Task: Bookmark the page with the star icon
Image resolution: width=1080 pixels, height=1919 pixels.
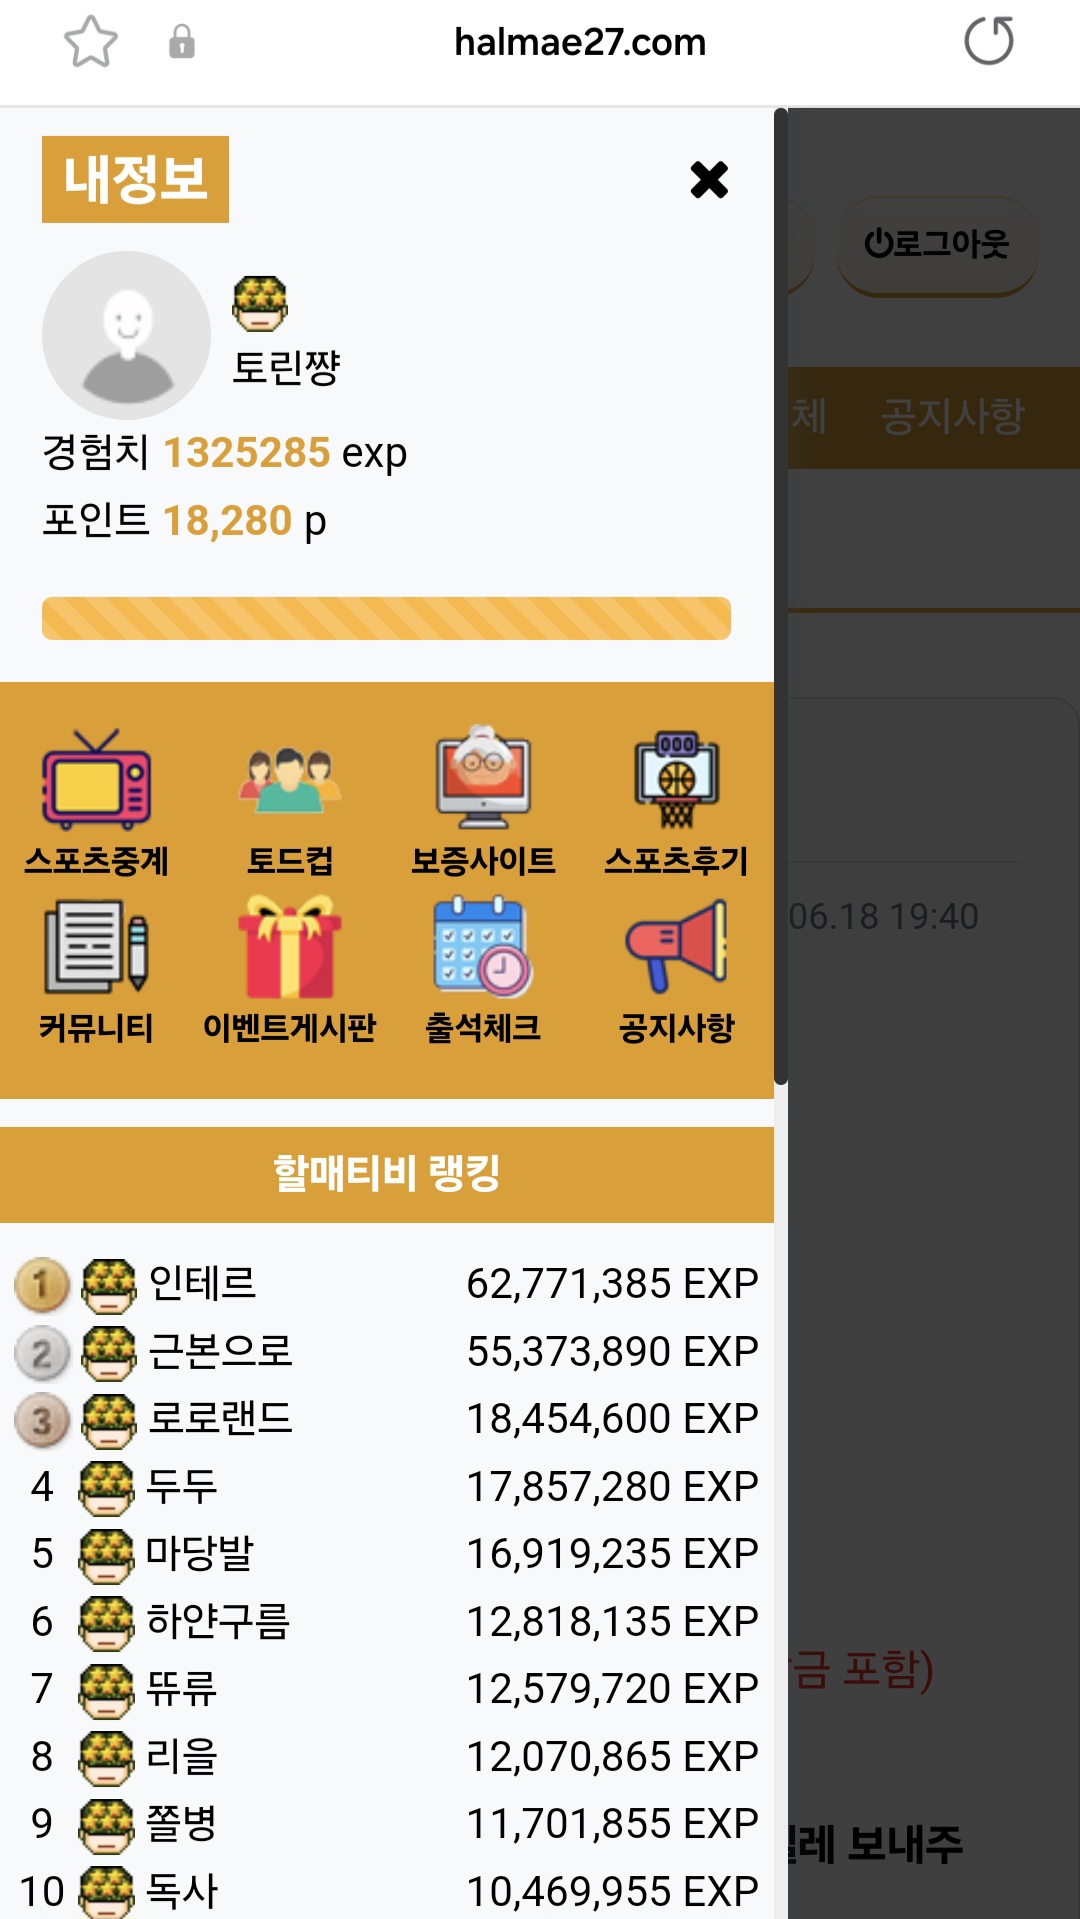Action: [91, 42]
